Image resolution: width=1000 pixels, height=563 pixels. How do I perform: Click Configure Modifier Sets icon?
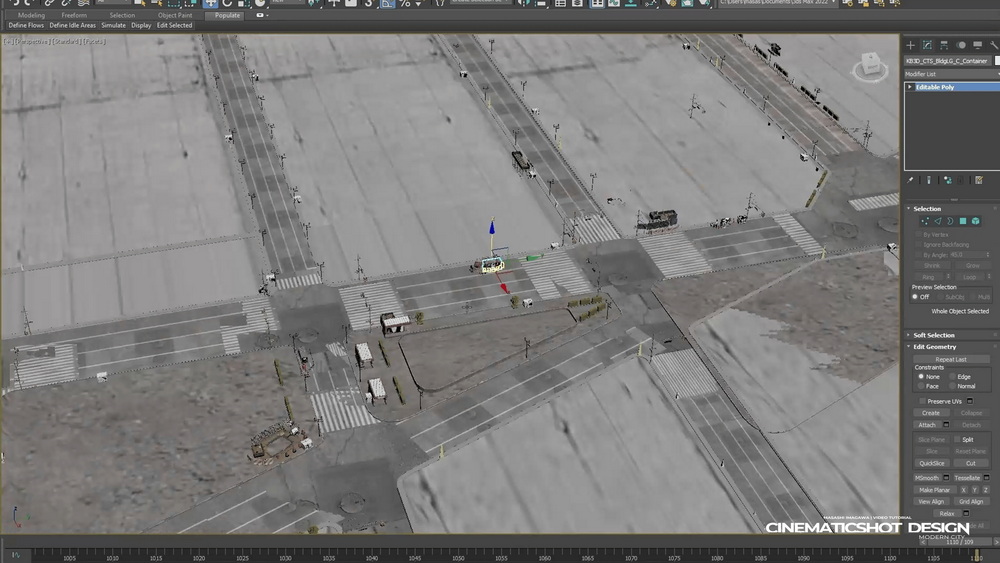979,180
